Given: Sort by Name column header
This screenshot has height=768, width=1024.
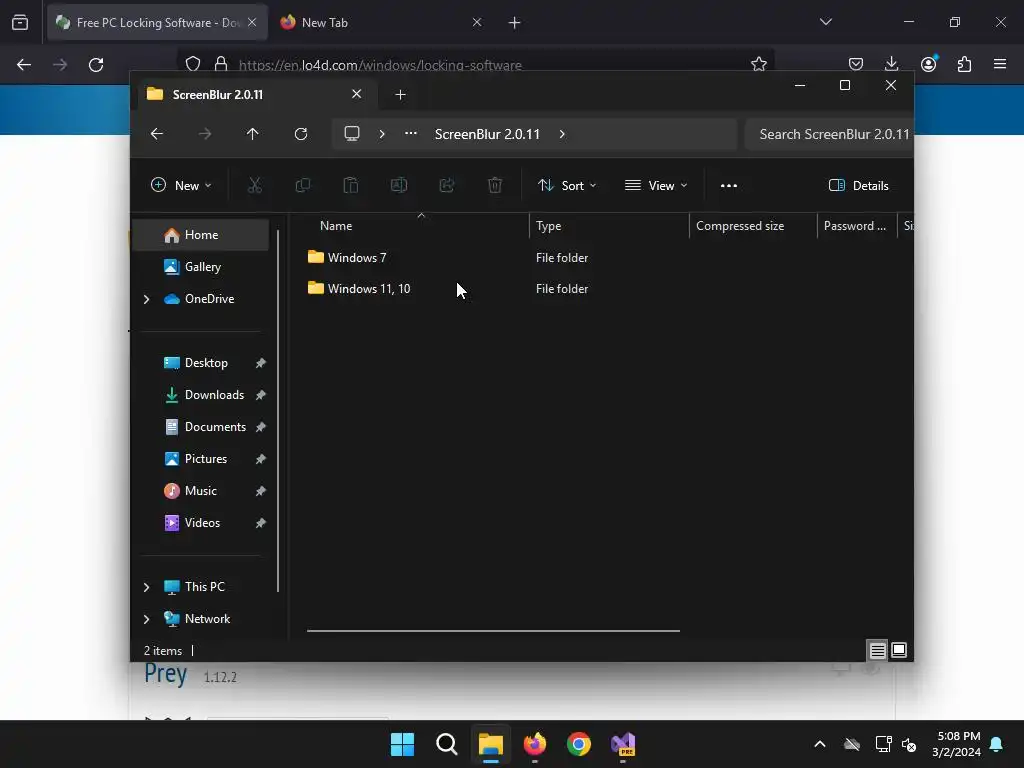Looking at the screenshot, I should [418, 226].
